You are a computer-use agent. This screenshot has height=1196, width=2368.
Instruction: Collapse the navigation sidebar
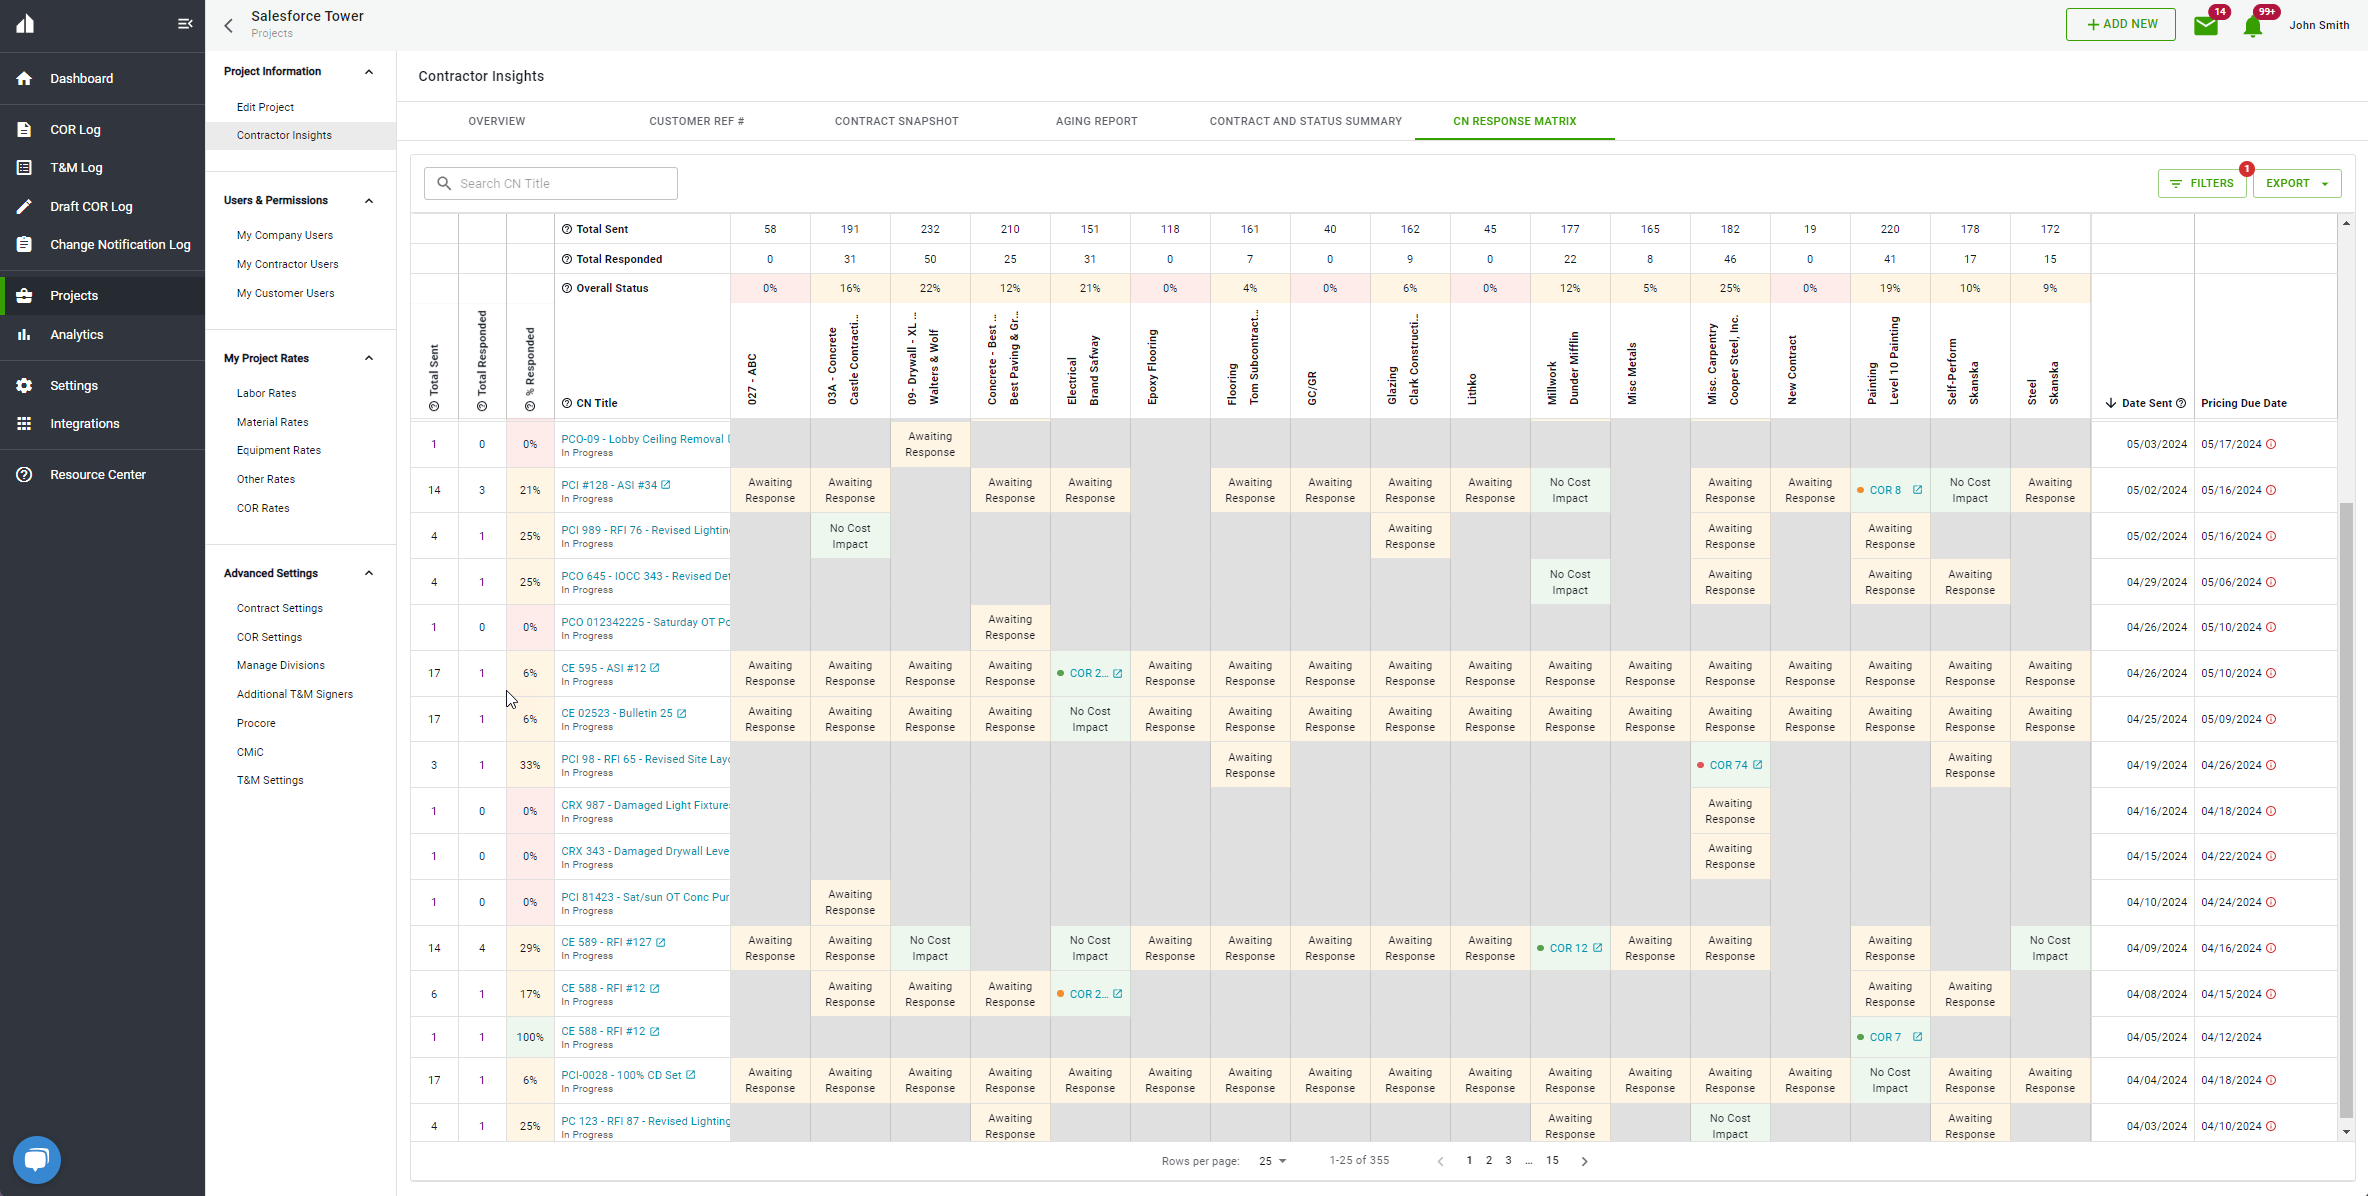coord(184,23)
